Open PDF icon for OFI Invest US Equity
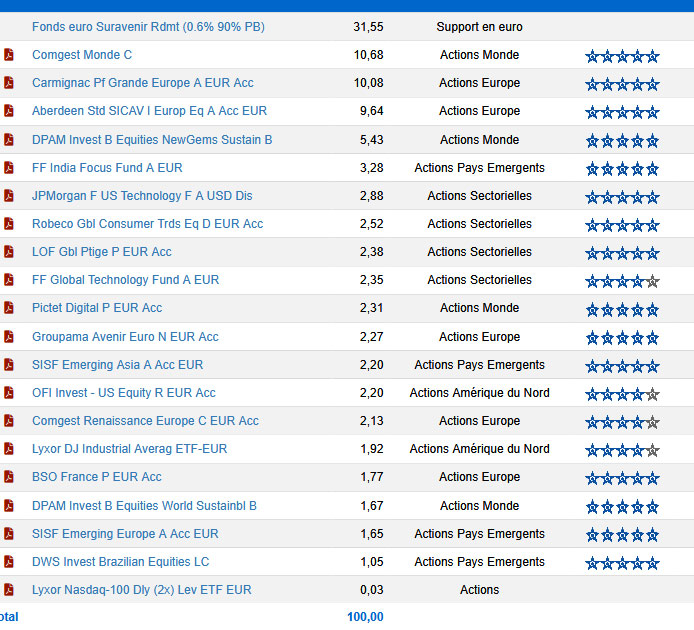This screenshot has width=694, height=630. (9, 393)
